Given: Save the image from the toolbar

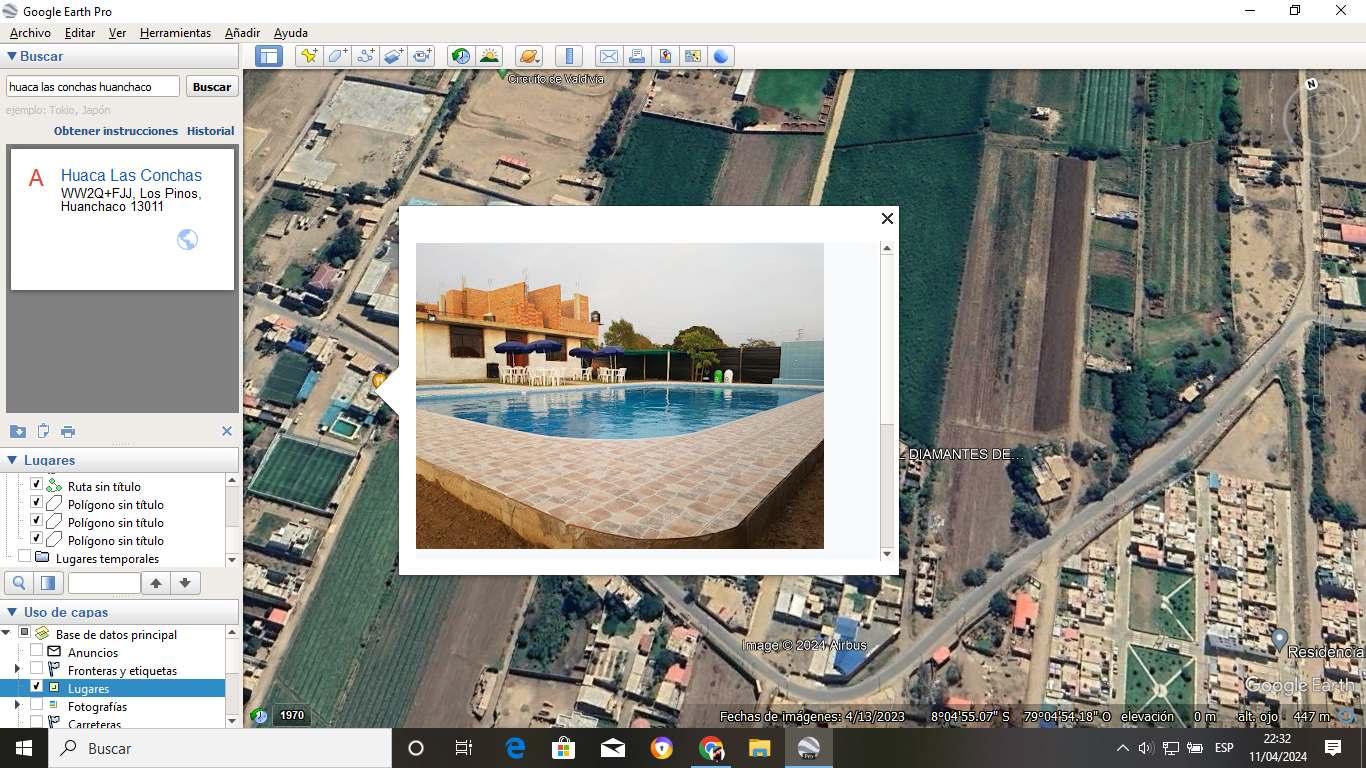Looking at the screenshot, I should click(x=664, y=56).
